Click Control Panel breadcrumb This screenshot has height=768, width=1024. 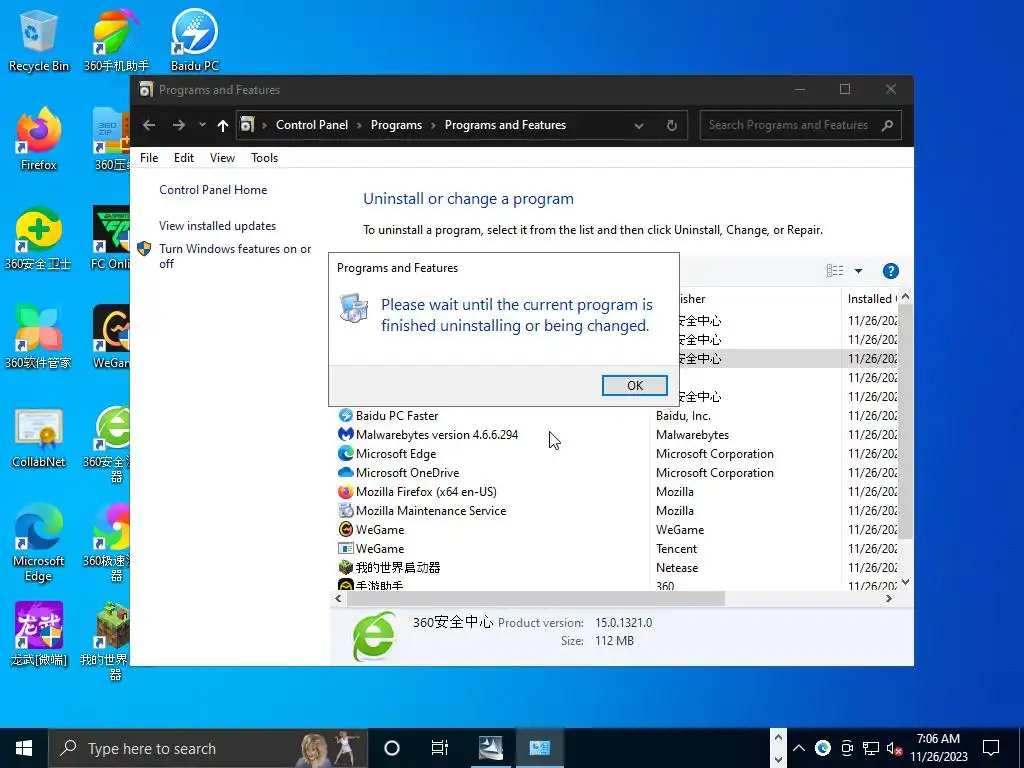(312, 125)
